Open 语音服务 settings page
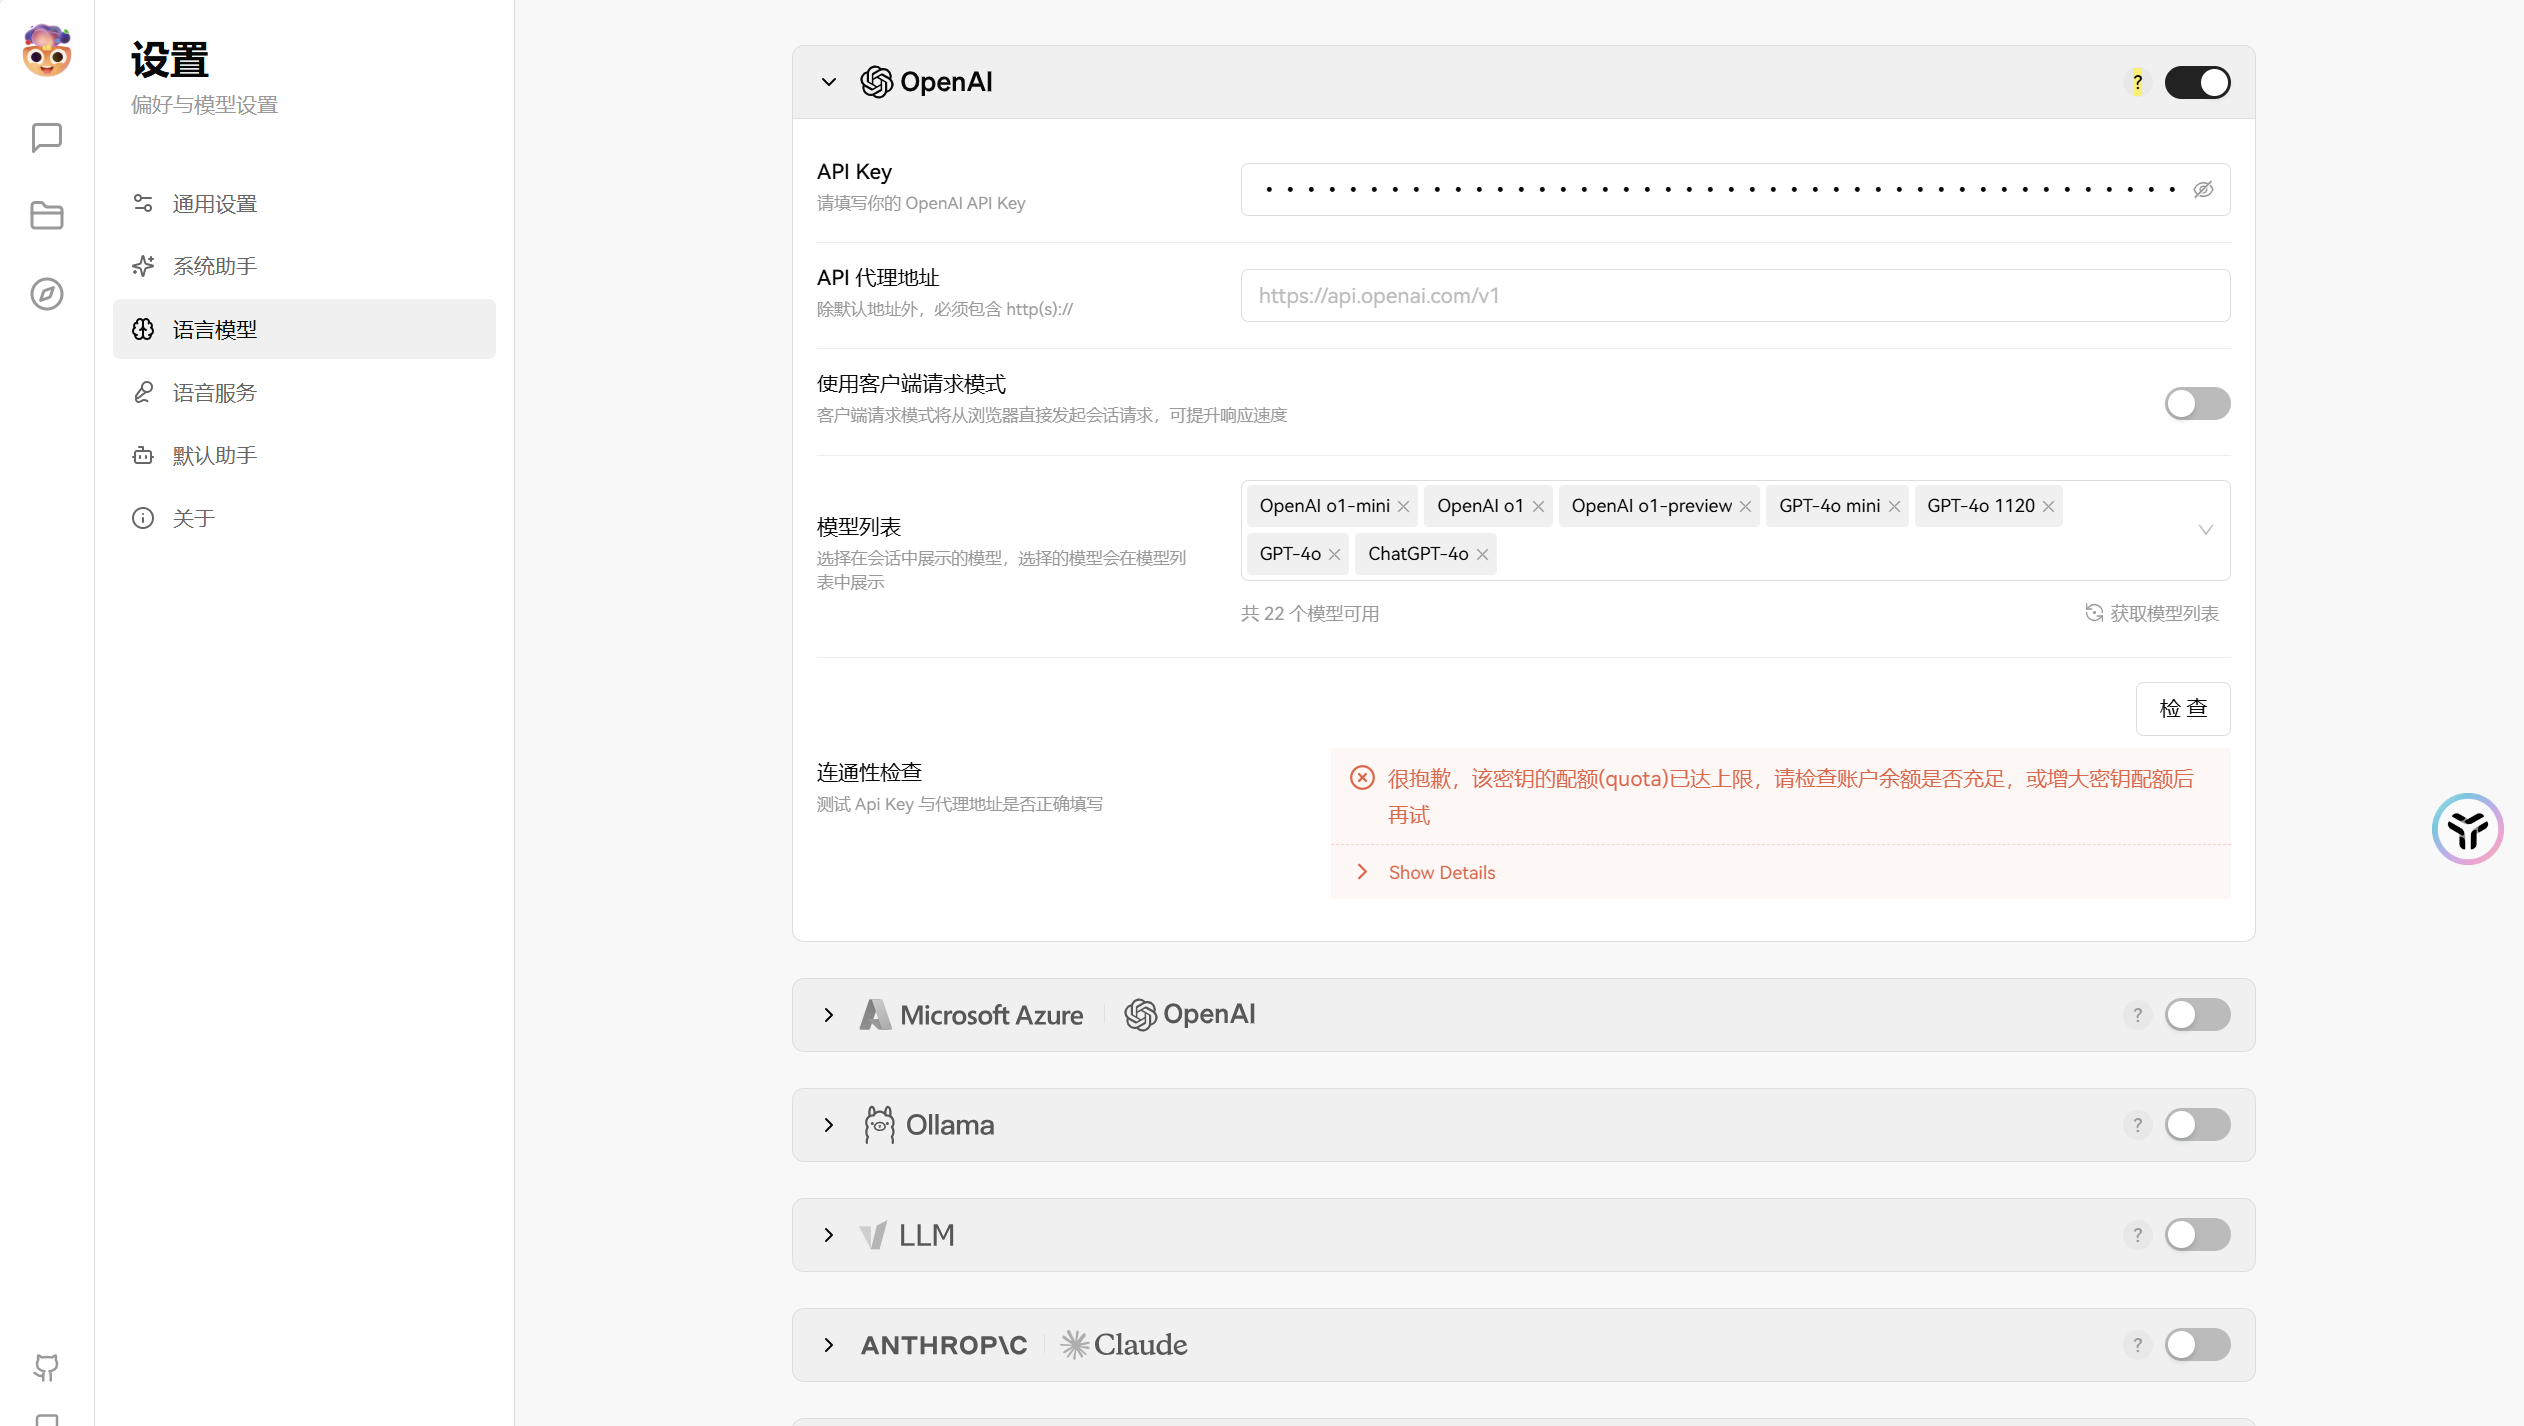Image resolution: width=2524 pixels, height=1426 pixels. coord(304,392)
